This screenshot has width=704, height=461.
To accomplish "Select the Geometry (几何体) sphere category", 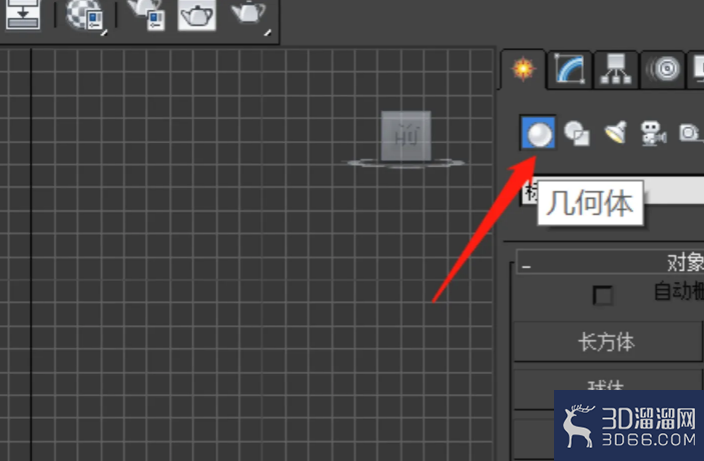I will click(538, 133).
